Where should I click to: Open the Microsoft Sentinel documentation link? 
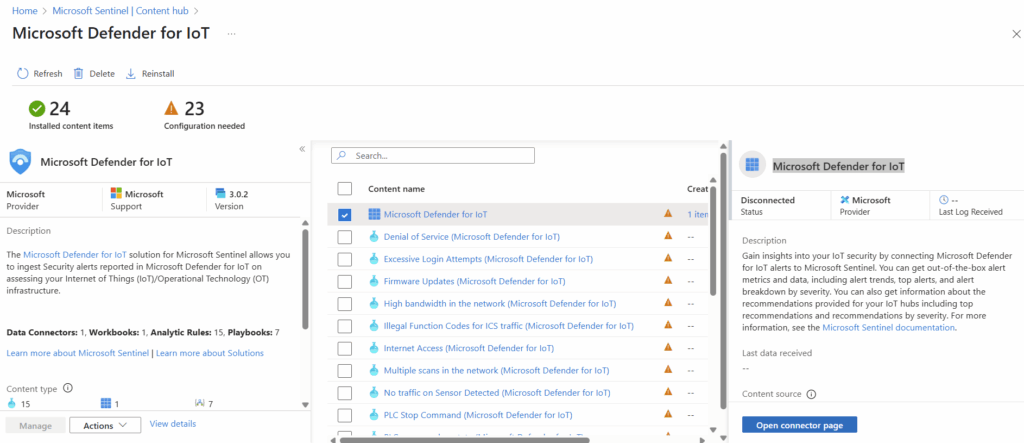click(888, 327)
